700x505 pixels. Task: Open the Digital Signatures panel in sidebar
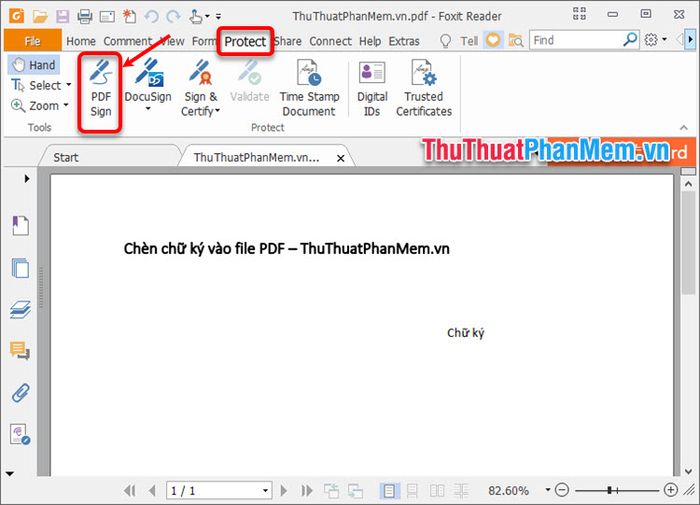pyautogui.click(x=20, y=434)
